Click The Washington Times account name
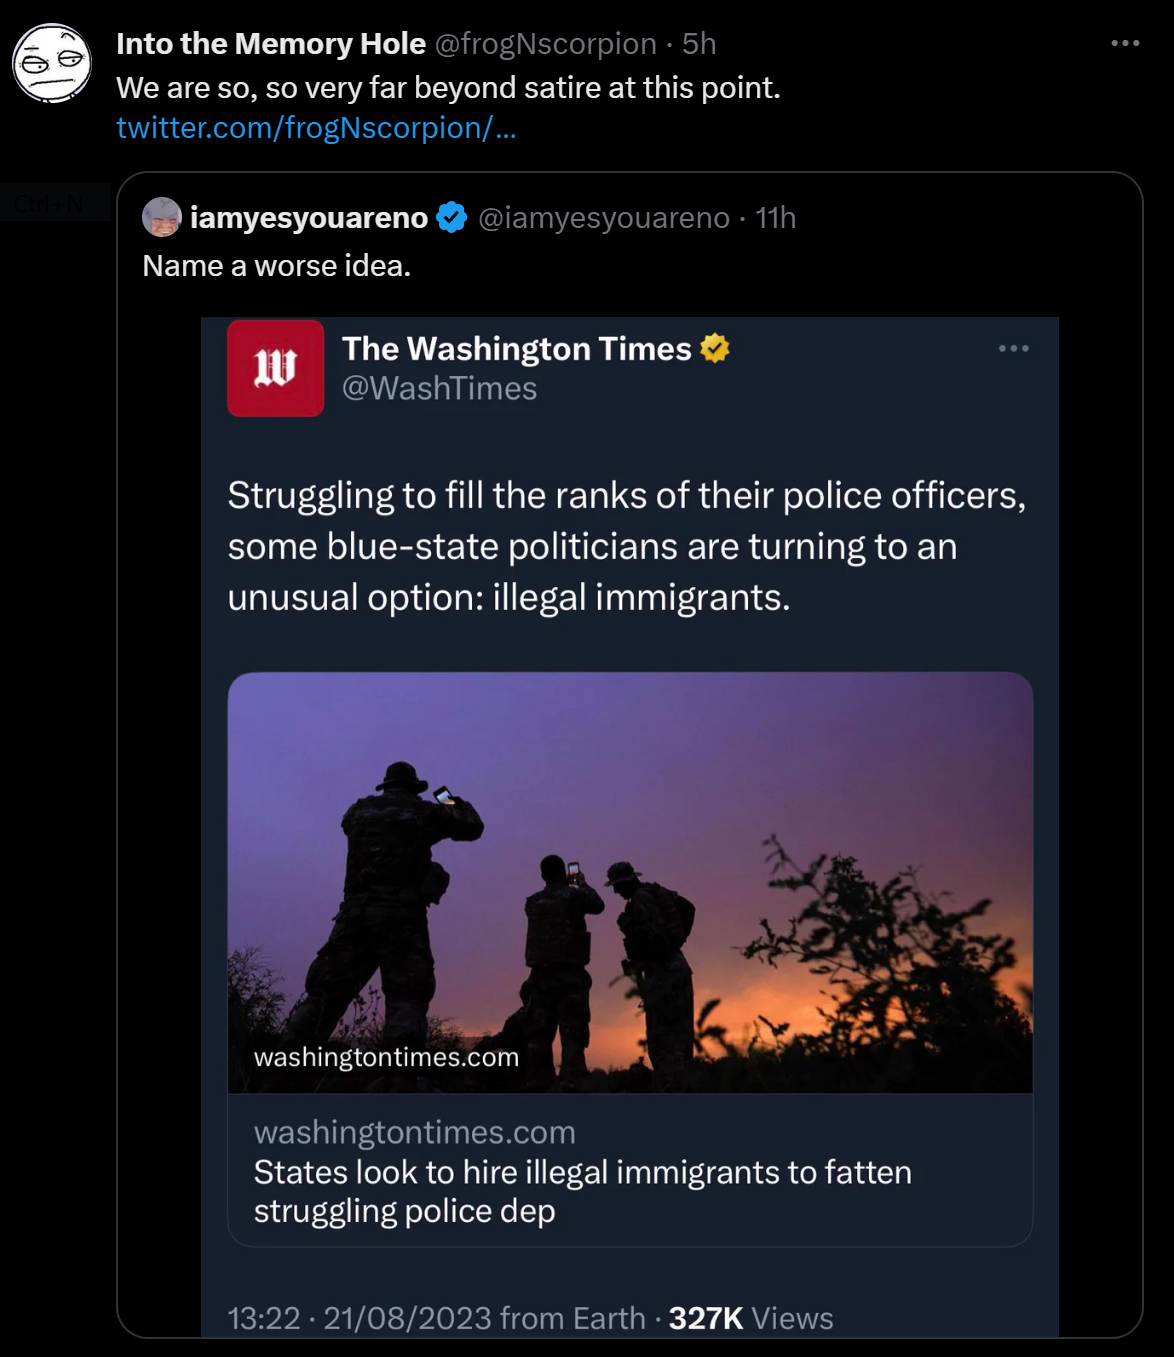The height and width of the screenshot is (1357, 1174). click(x=516, y=349)
